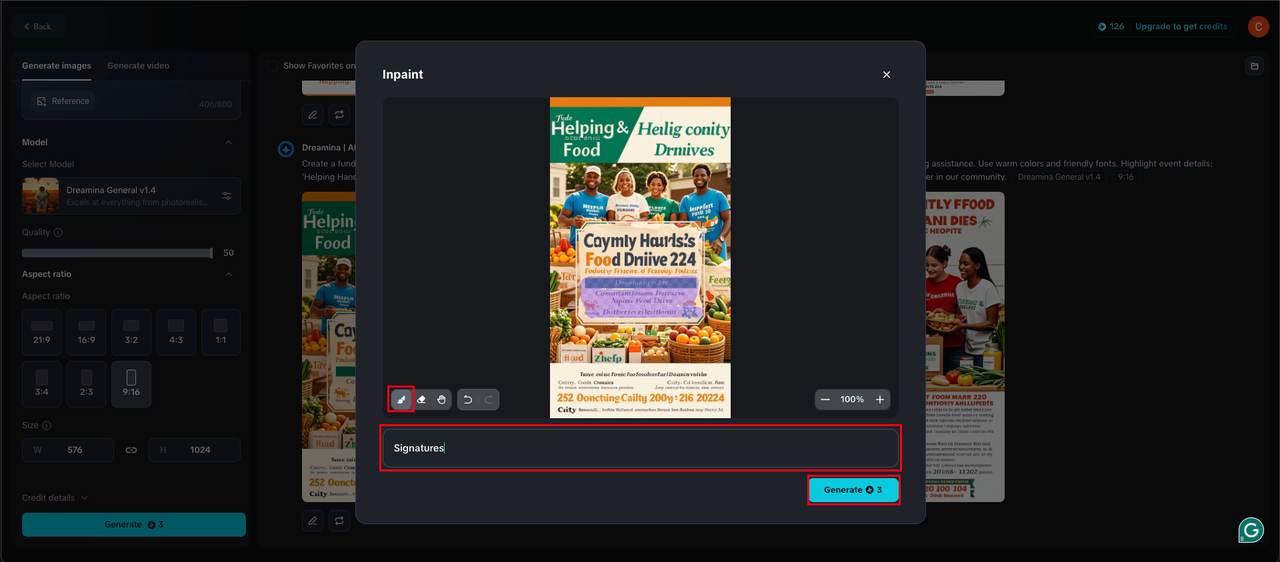Select the hand pan tool
The image size is (1280, 562).
tap(441, 399)
